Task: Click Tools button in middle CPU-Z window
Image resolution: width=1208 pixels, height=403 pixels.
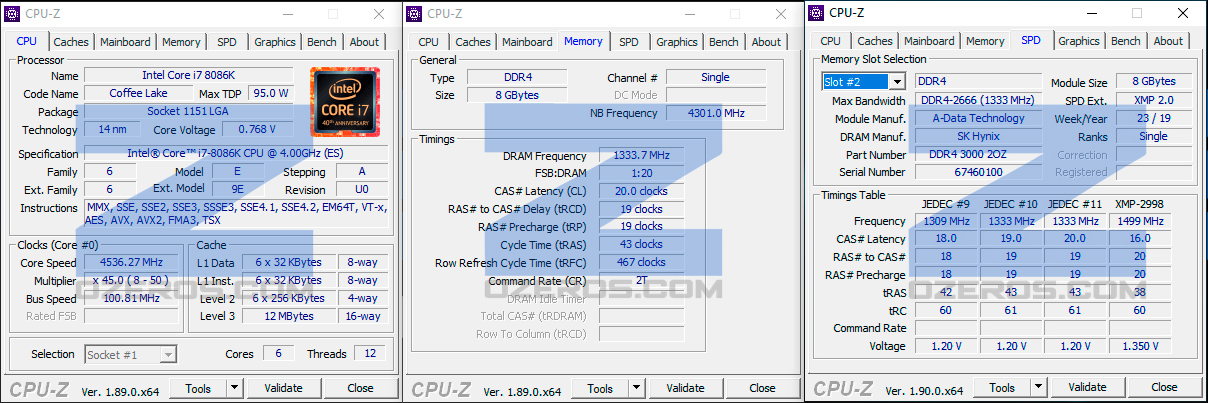Action: [x=600, y=388]
